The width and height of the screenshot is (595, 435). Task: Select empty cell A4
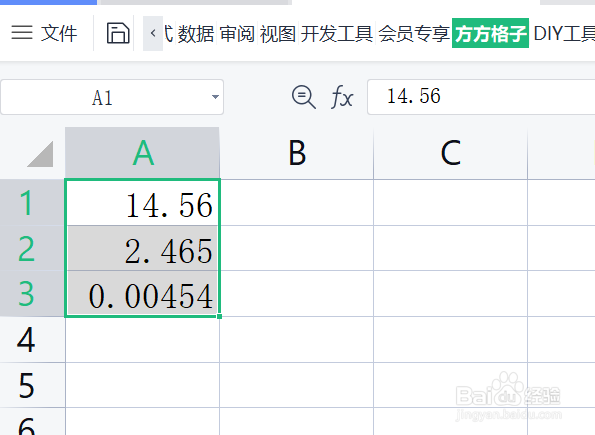[143, 339]
